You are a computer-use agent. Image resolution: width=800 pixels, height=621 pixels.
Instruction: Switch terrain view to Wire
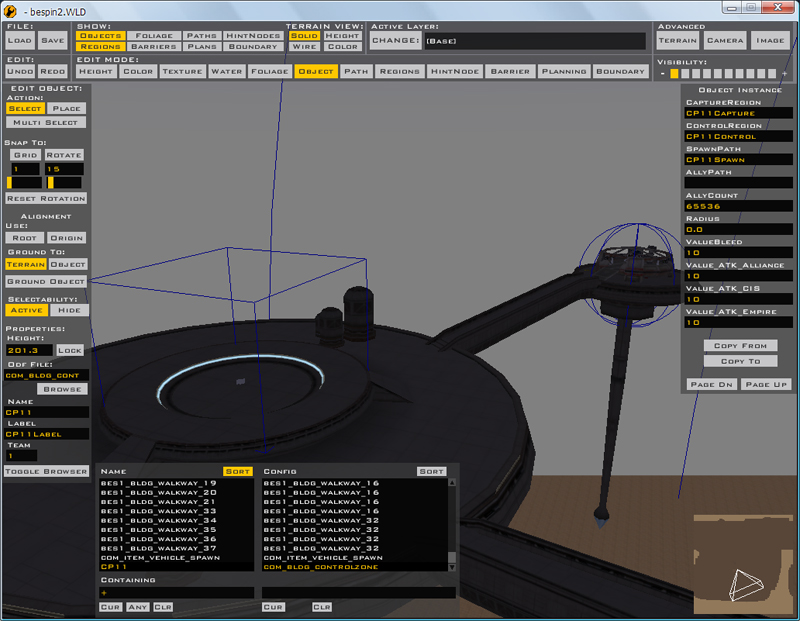[304, 46]
